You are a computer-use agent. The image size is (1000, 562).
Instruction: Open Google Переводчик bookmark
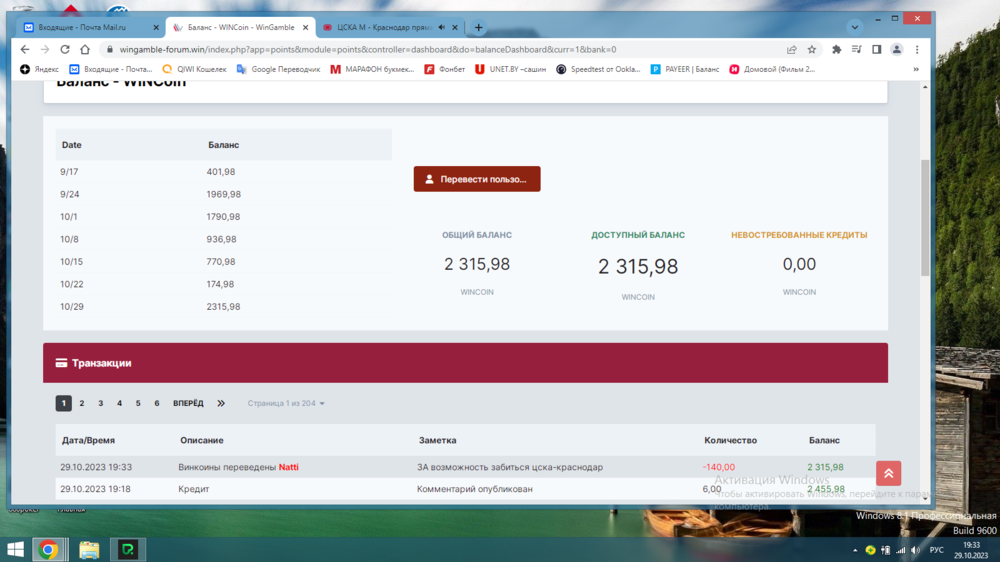278,69
